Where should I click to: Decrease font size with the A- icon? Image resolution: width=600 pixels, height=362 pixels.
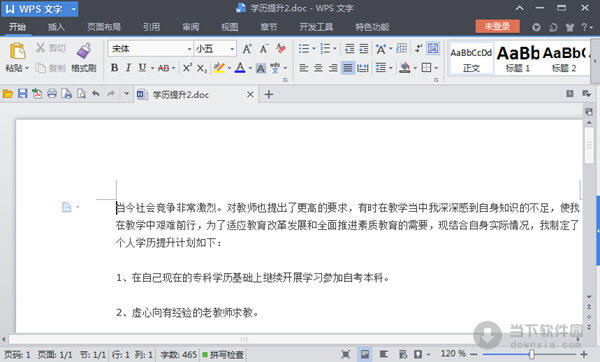tap(264, 49)
